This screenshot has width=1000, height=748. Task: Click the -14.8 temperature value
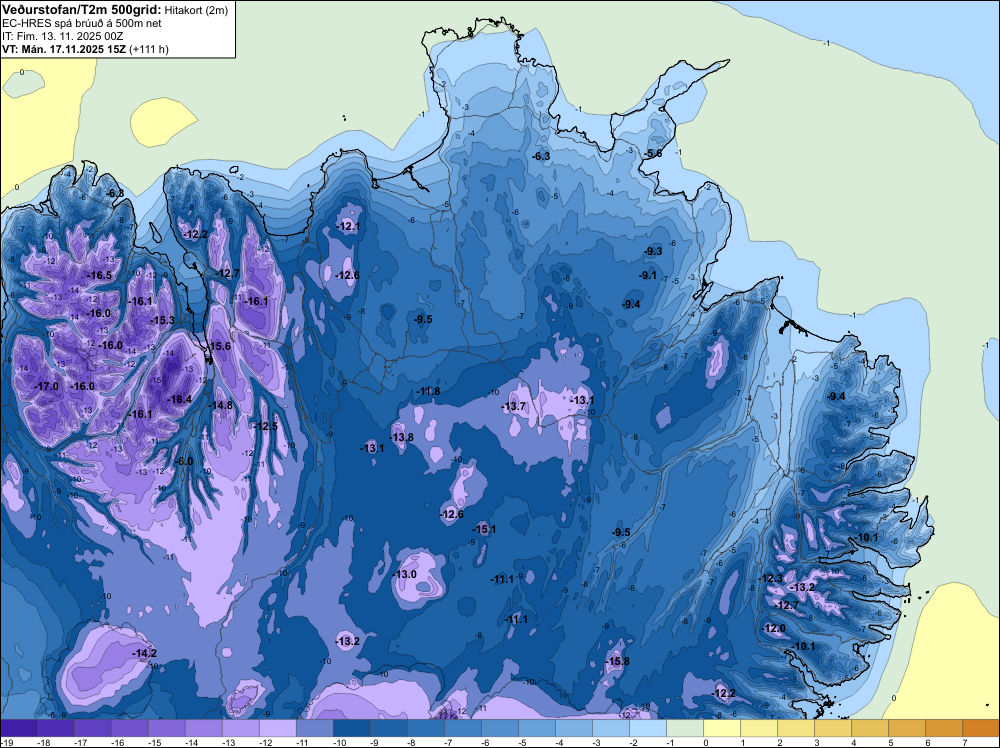click(x=221, y=405)
